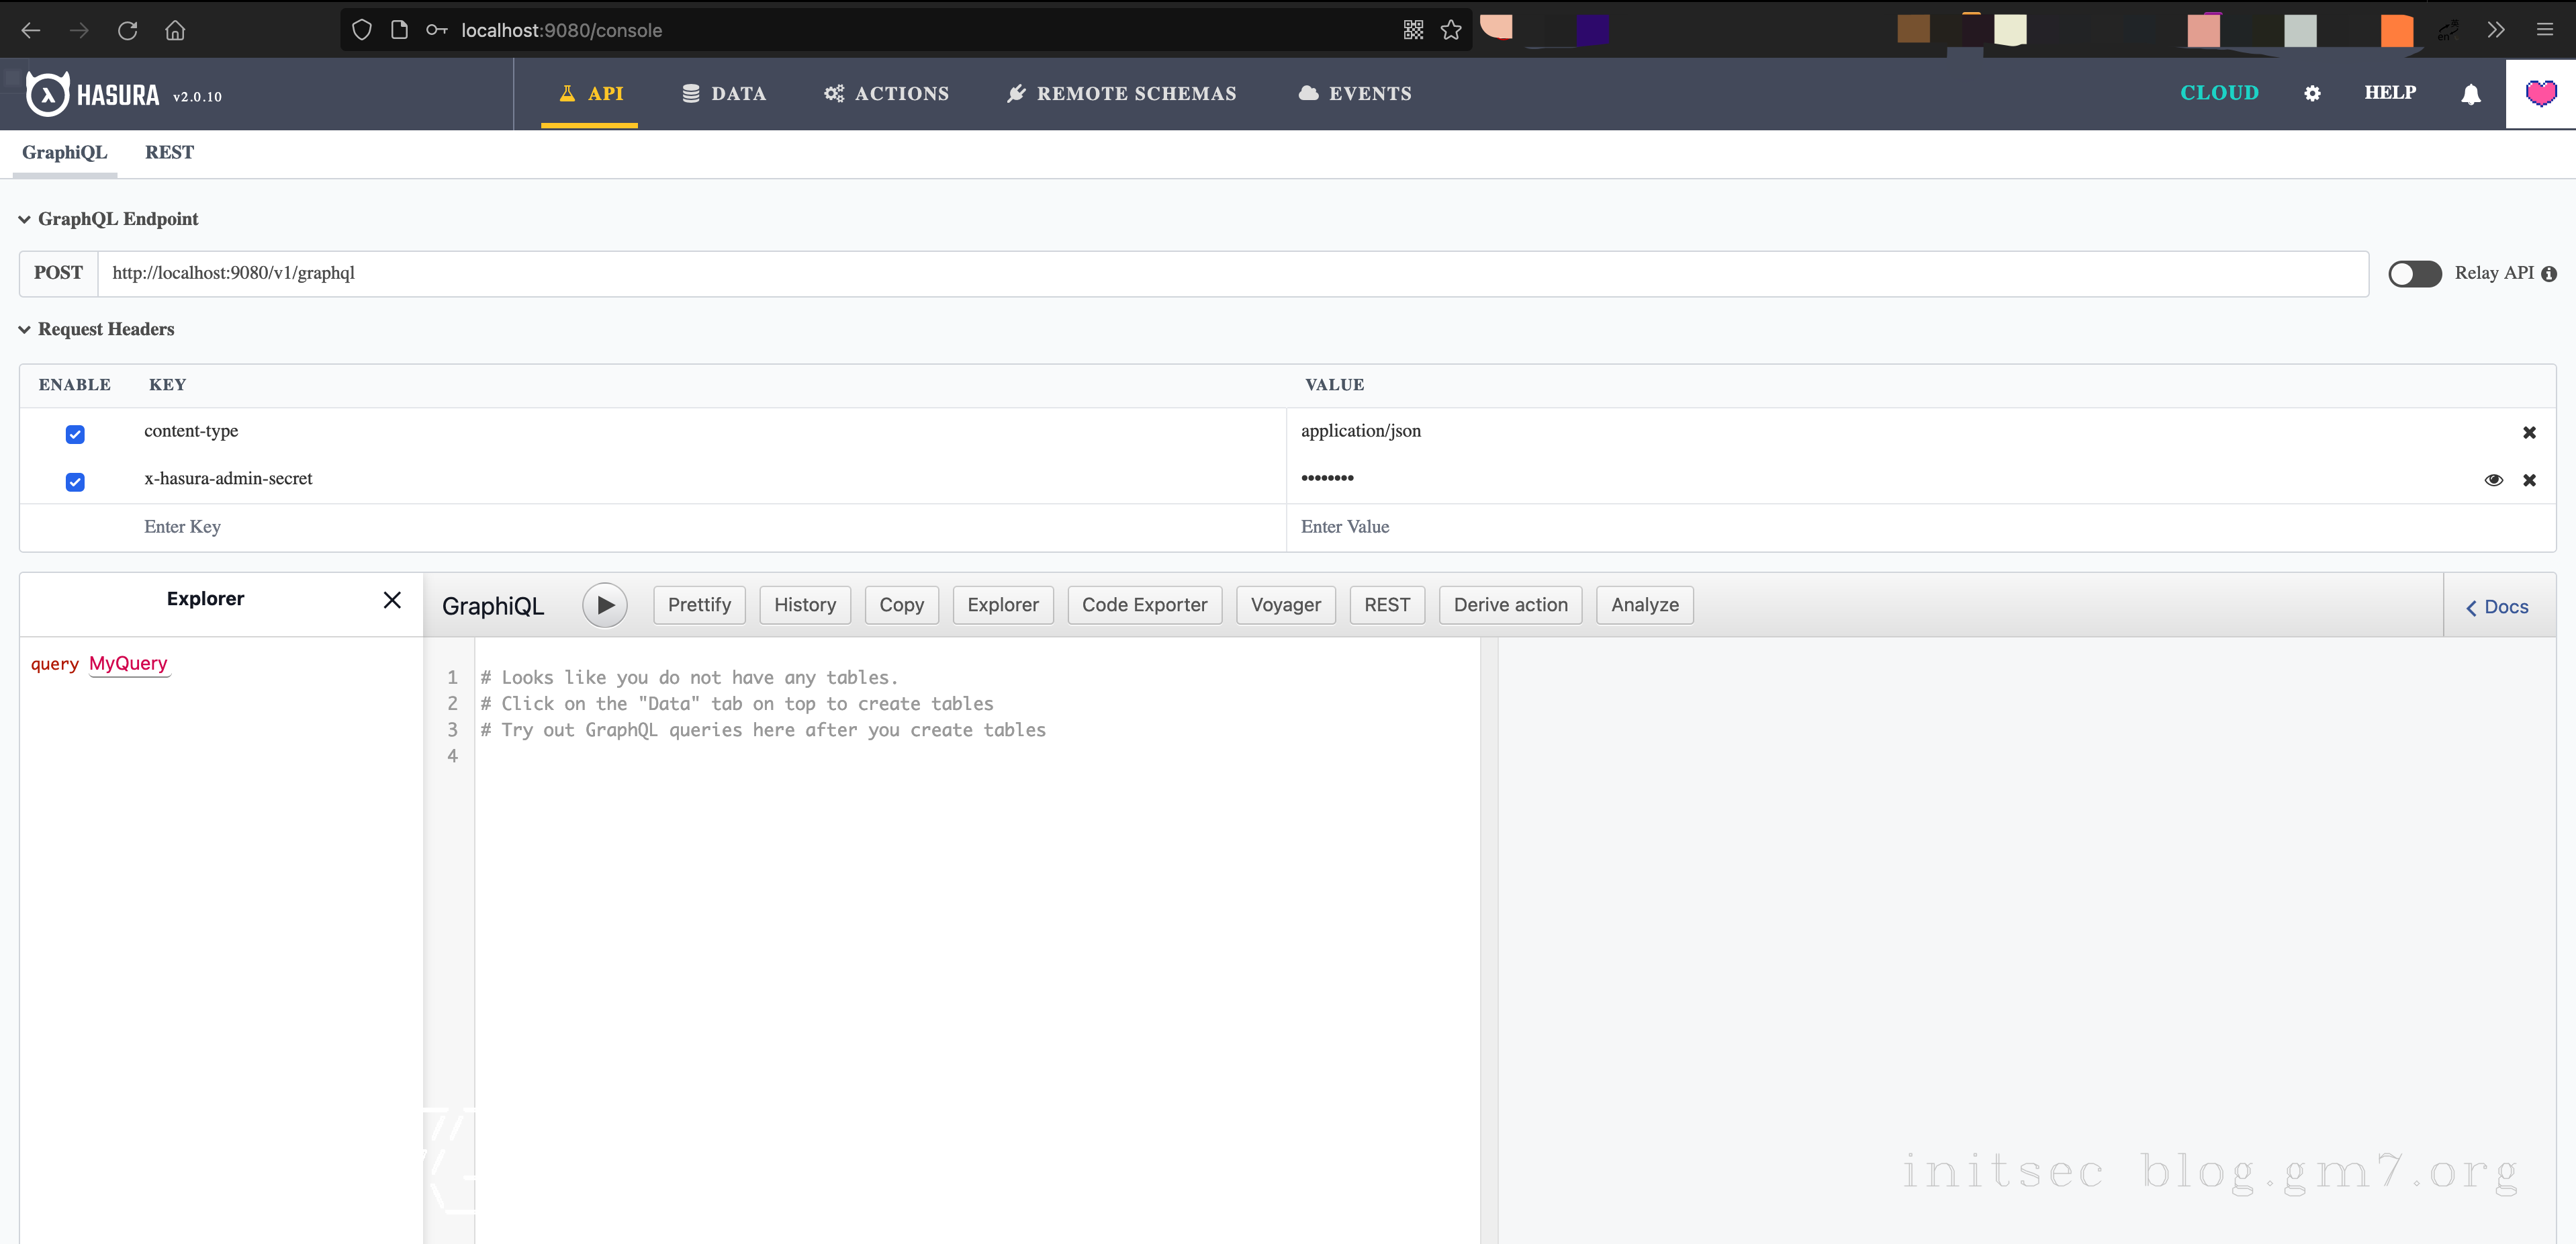Bookmark page with star icon
Viewport: 2576px width, 1244px height.
(x=1451, y=30)
